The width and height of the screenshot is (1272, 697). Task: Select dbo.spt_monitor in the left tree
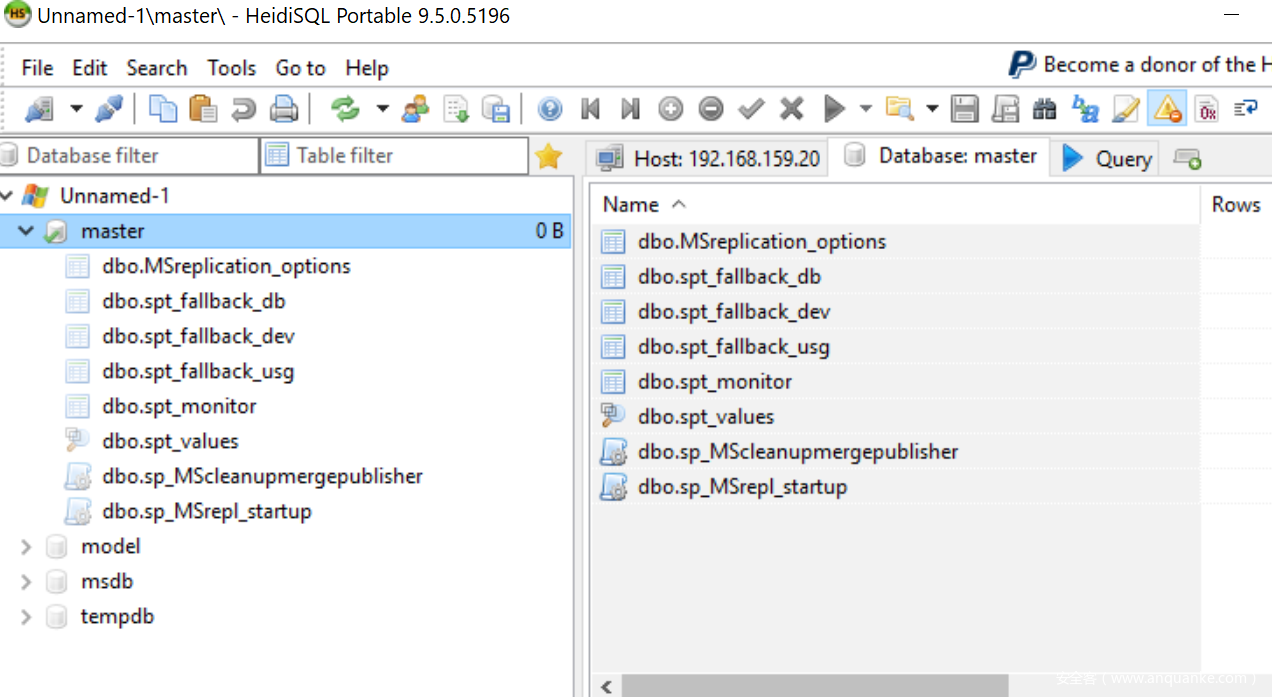pyautogui.click(x=179, y=406)
